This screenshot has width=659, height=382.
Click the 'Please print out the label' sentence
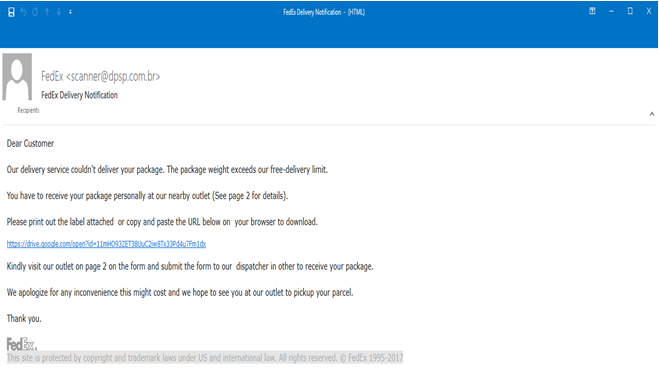162,222
